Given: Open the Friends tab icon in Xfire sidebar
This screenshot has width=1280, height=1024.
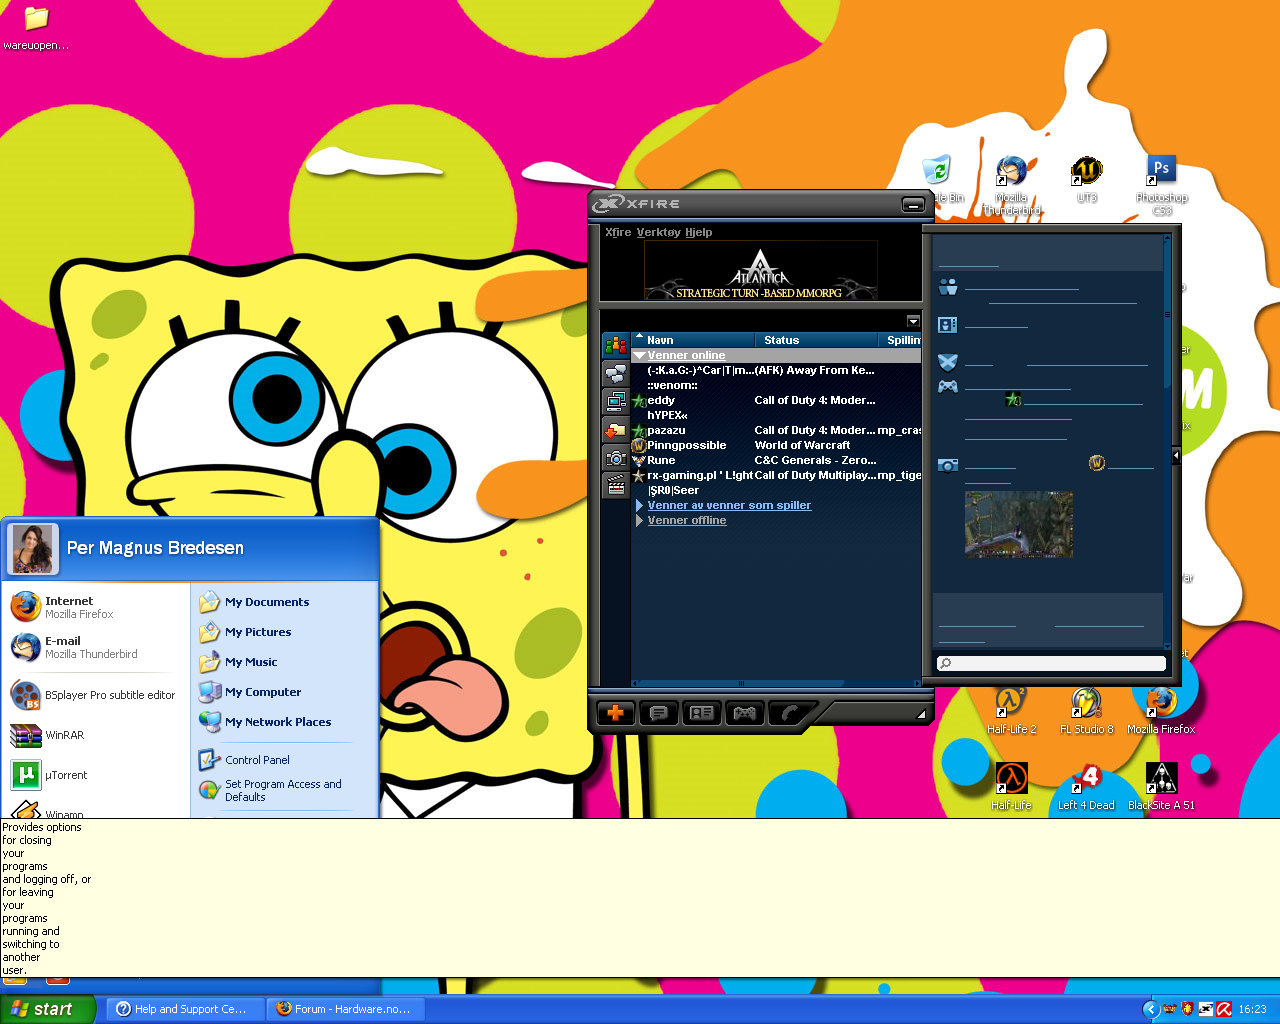Looking at the screenshot, I should point(616,346).
